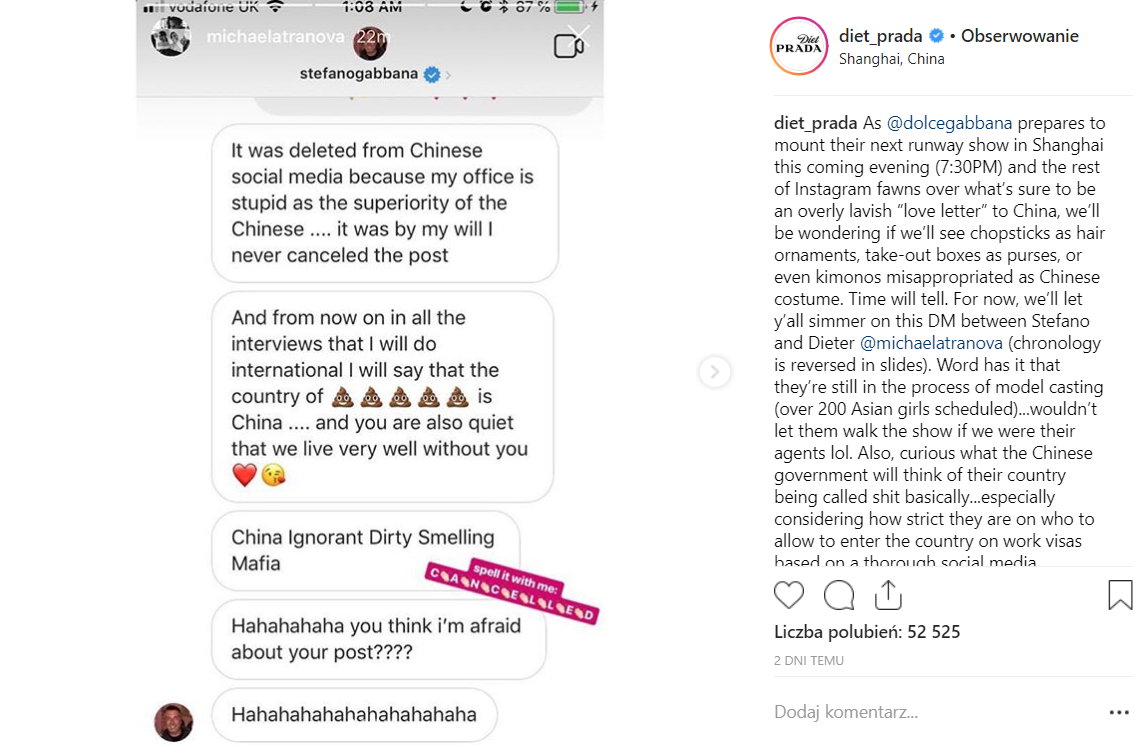
Task: Toggle the Obserwowanie following button
Action: pos(1019,36)
